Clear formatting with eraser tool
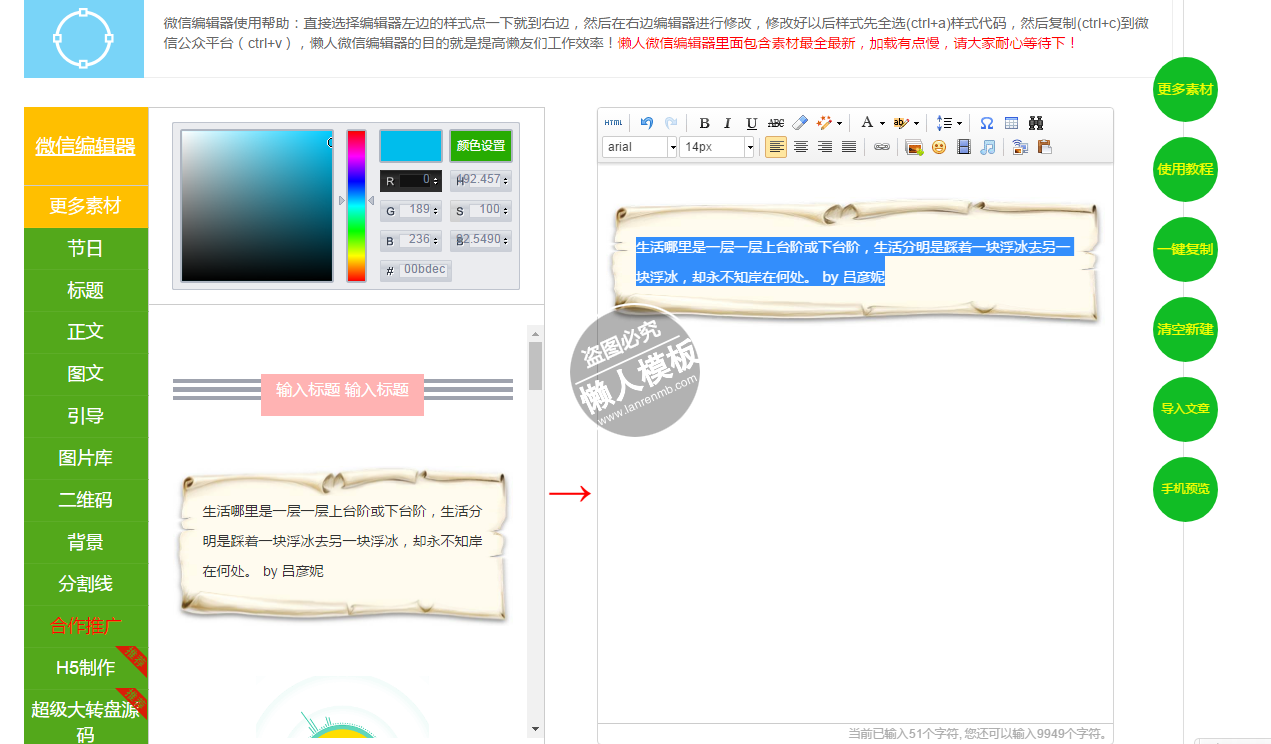1271x744 pixels. [x=800, y=123]
